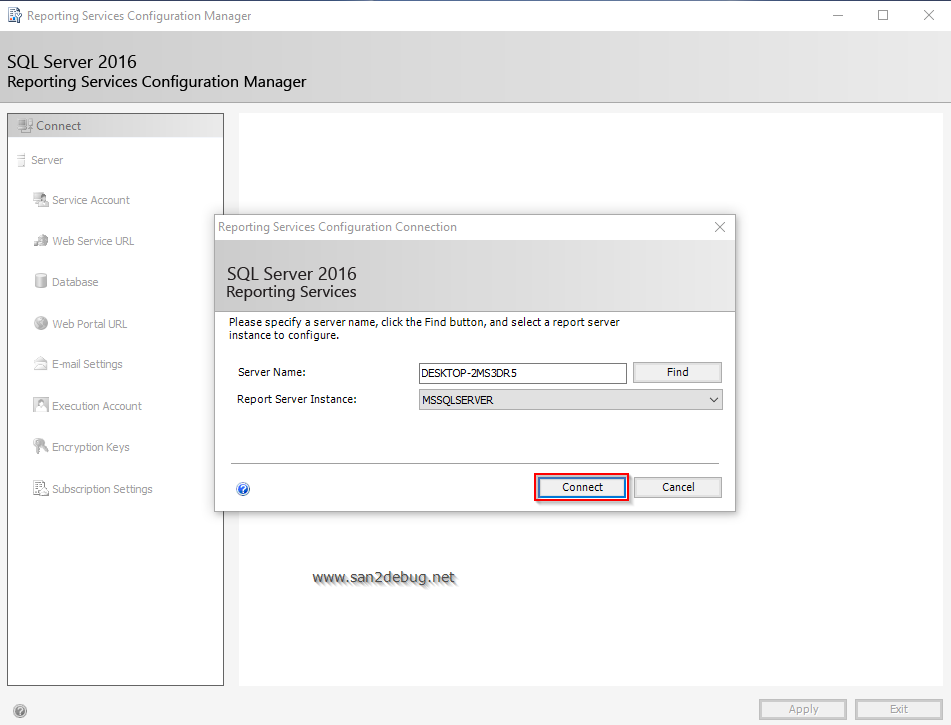Close the connection dialog with the X

tap(719, 227)
